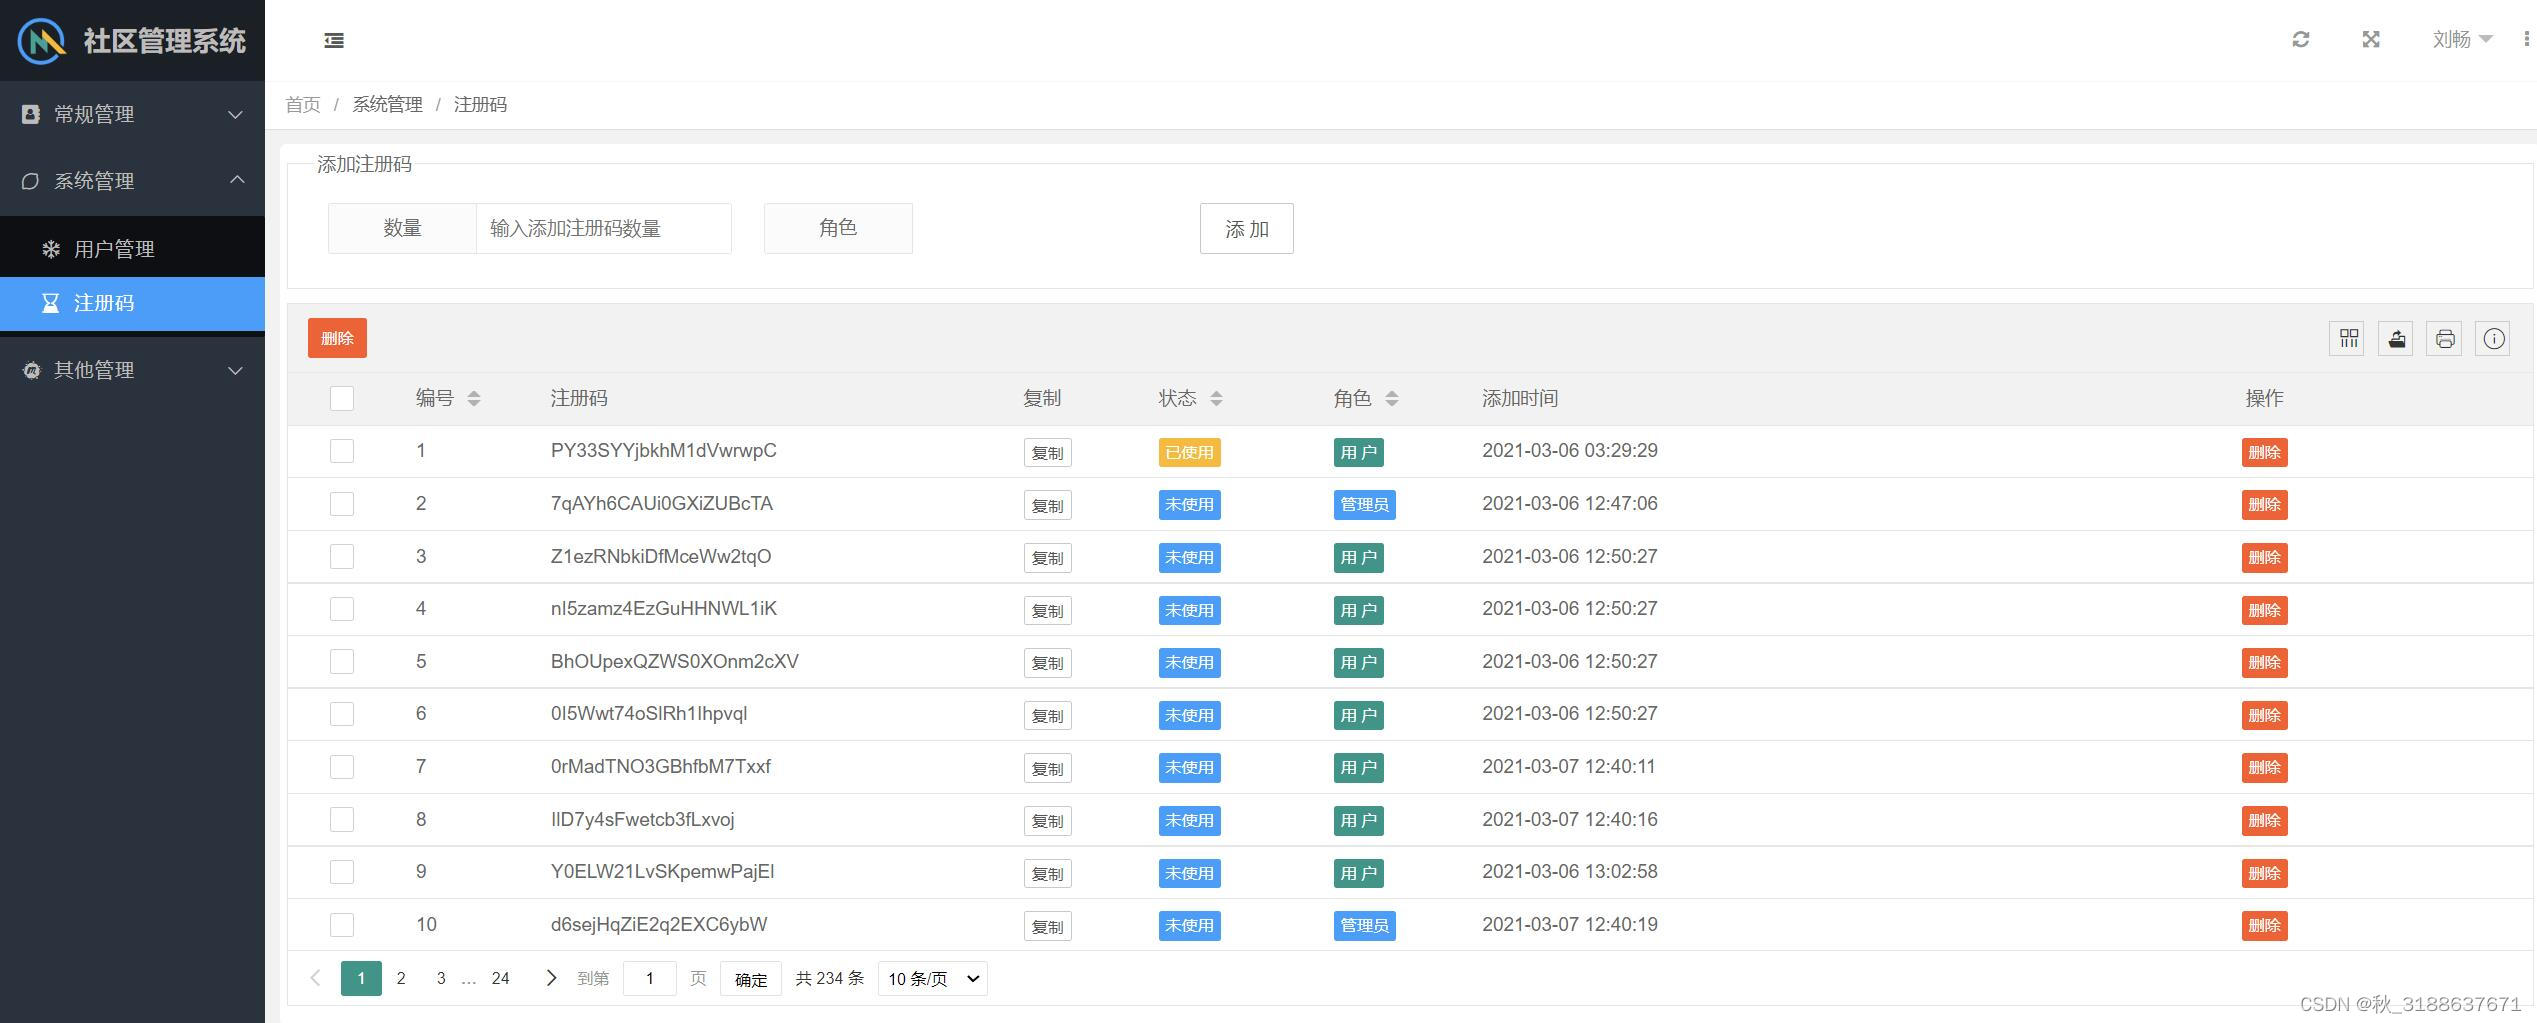
Task: Check the row 7 checkbox 0rMadTNO3GBhfbM7Txxf
Action: 342,767
